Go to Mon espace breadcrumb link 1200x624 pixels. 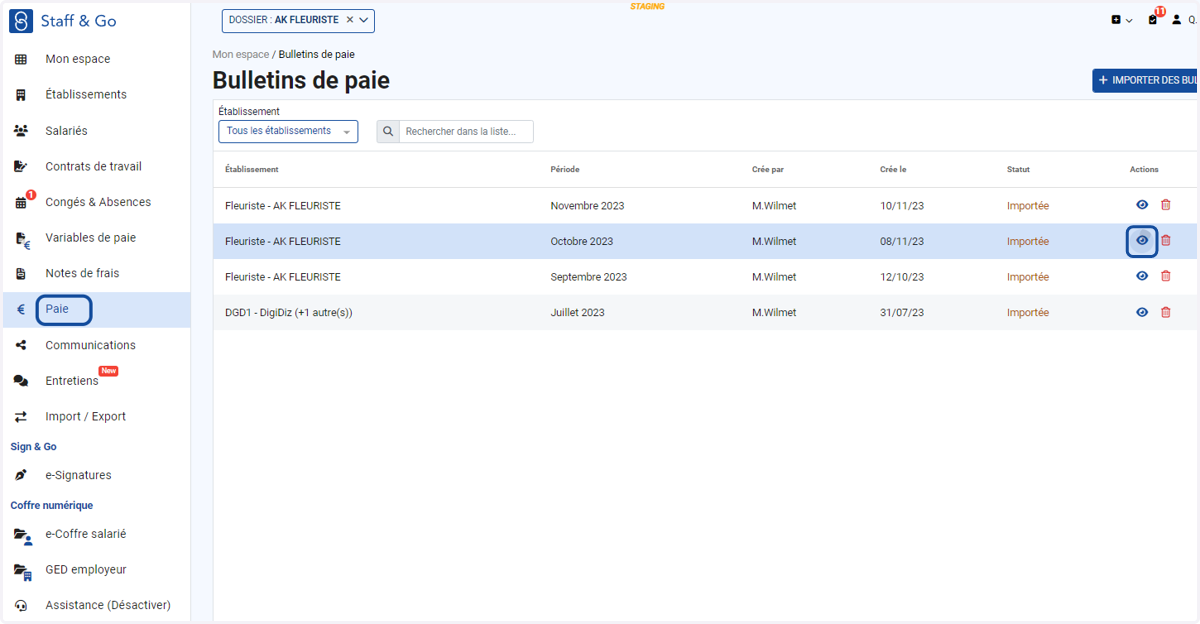coord(240,54)
